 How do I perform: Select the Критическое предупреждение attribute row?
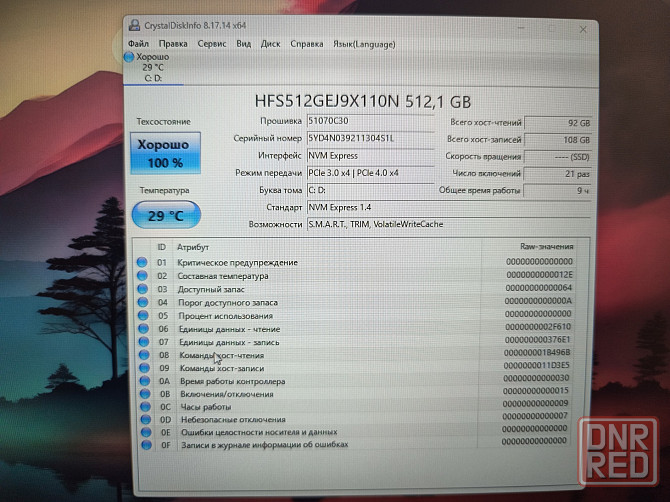coord(355,262)
